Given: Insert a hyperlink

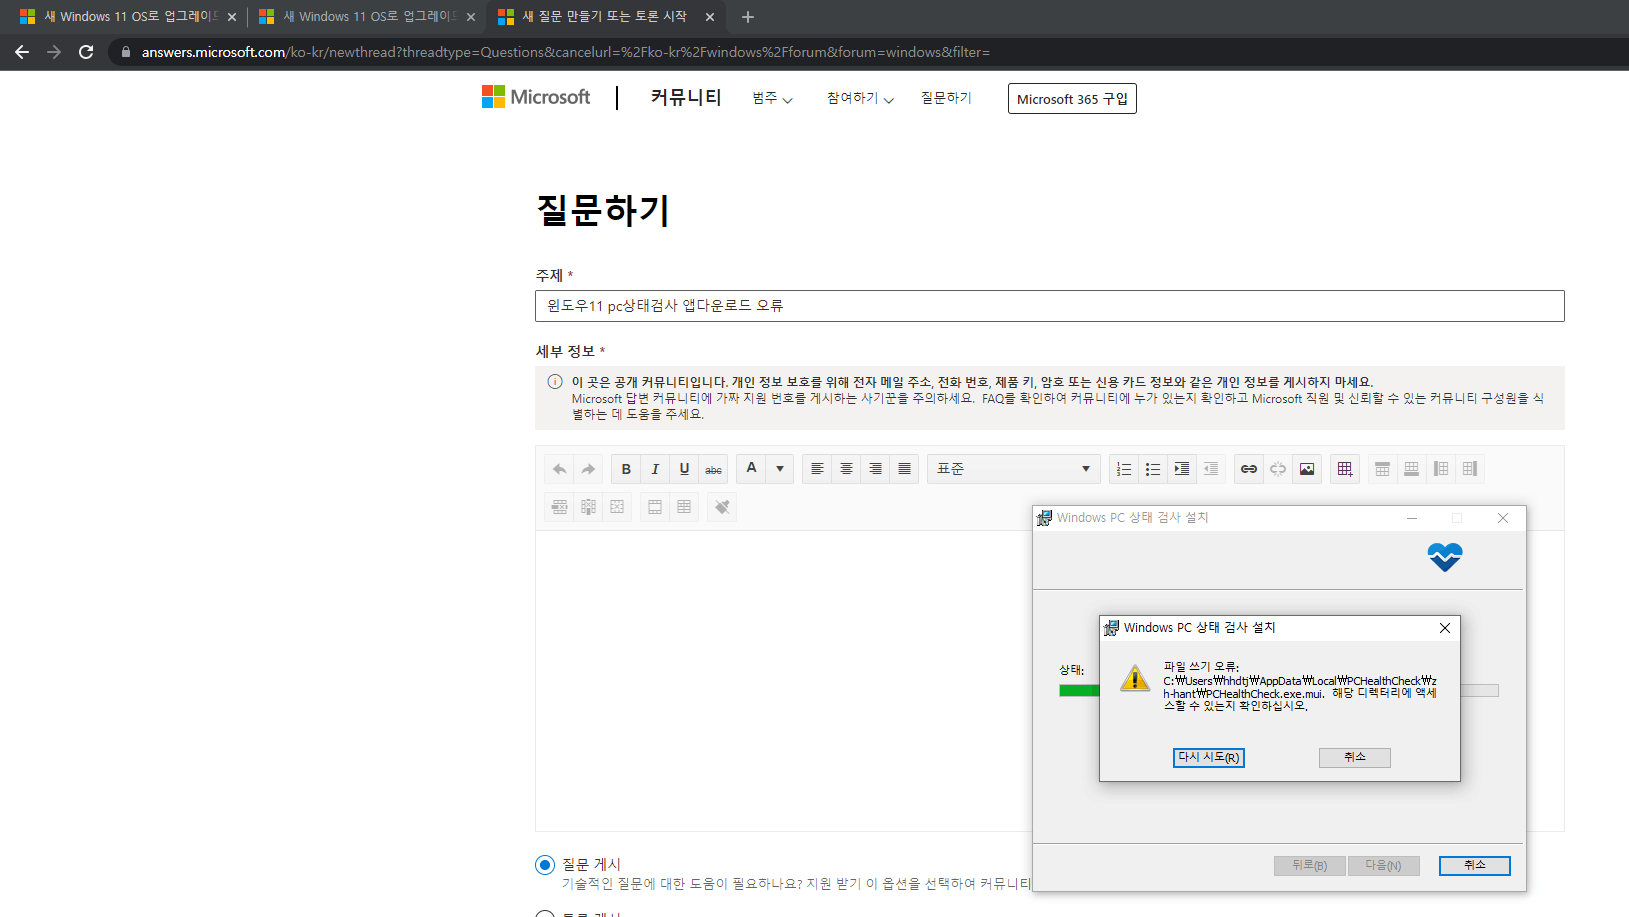Looking at the screenshot, I should [1249, 469].
